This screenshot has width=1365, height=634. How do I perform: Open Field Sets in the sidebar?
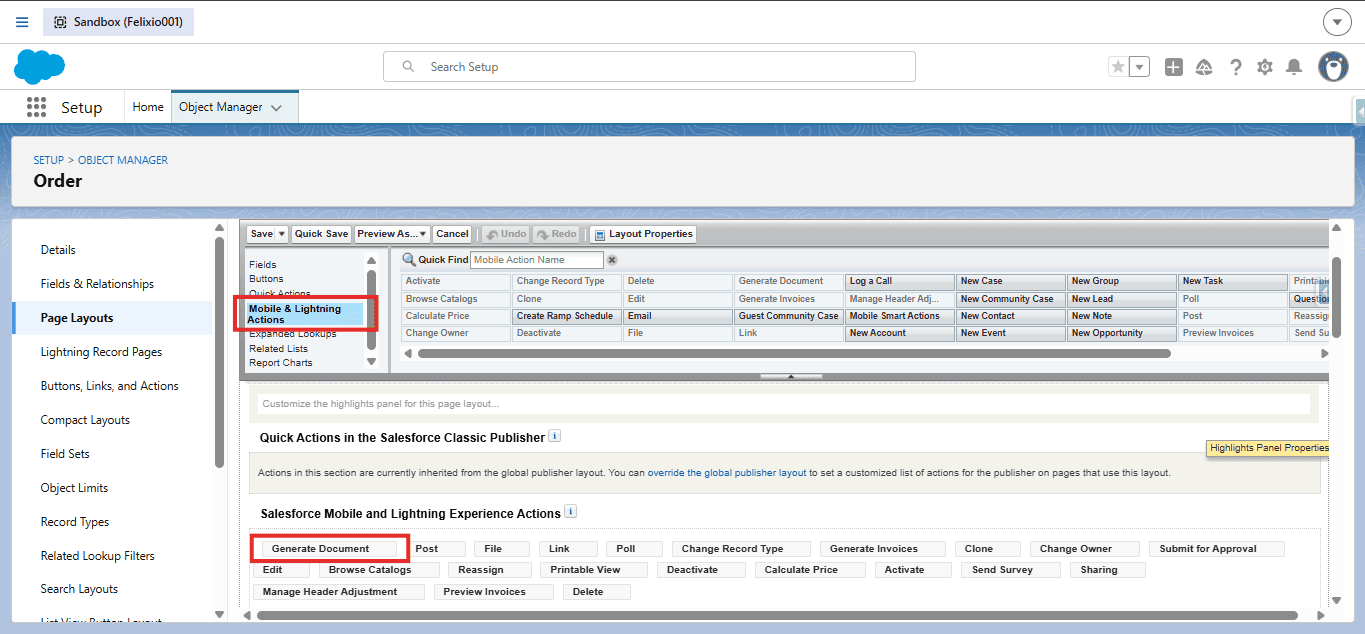(65, 454)
